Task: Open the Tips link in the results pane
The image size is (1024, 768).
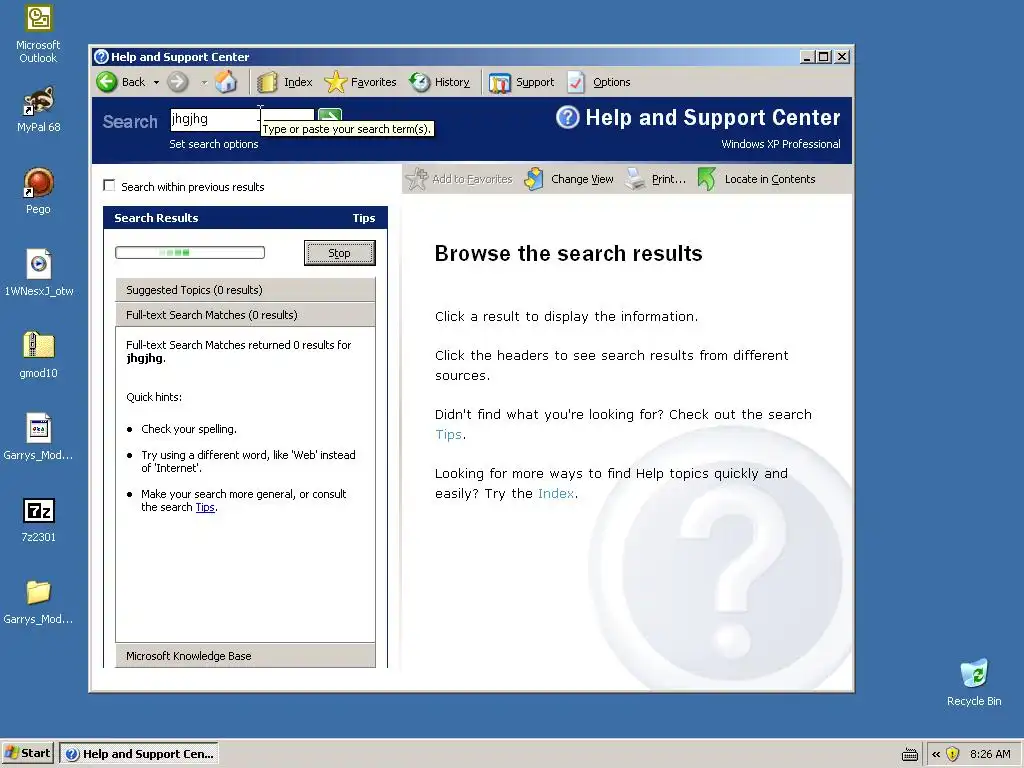Action: pos(449,434)
